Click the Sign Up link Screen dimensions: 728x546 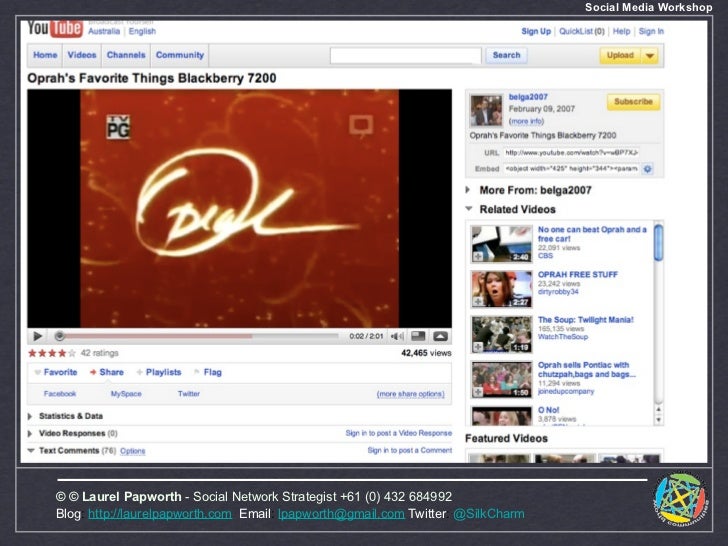click(x=536, y=32)
